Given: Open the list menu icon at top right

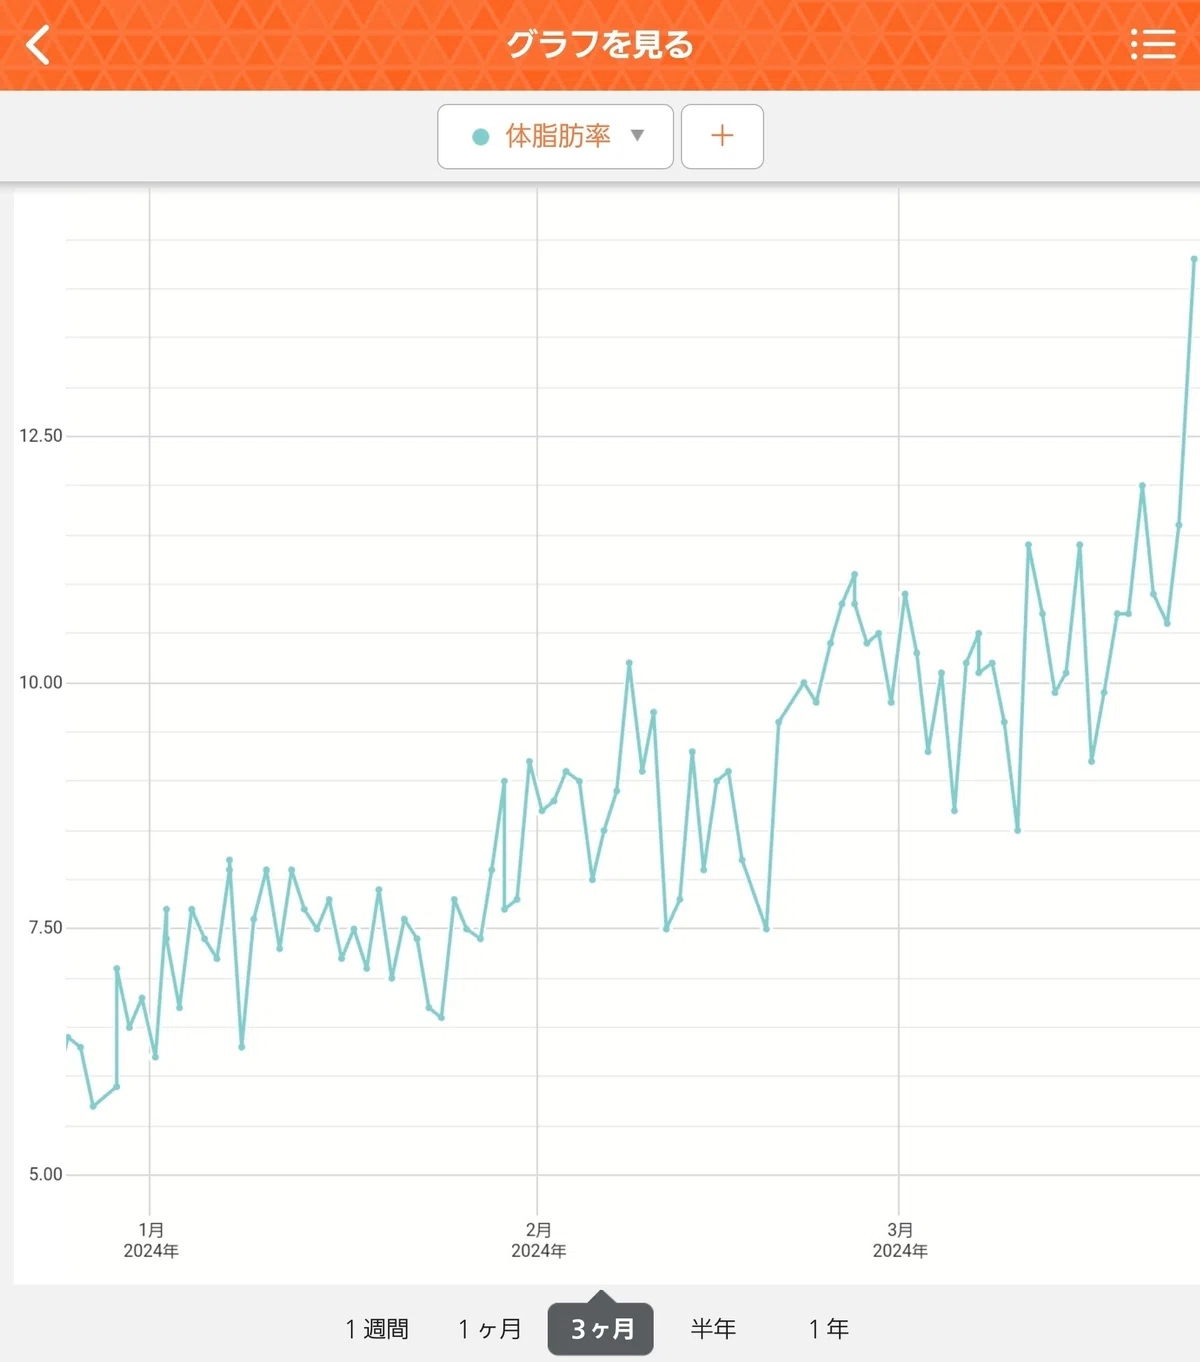Looking at the screenshot, I should [x=1153, y=44].
